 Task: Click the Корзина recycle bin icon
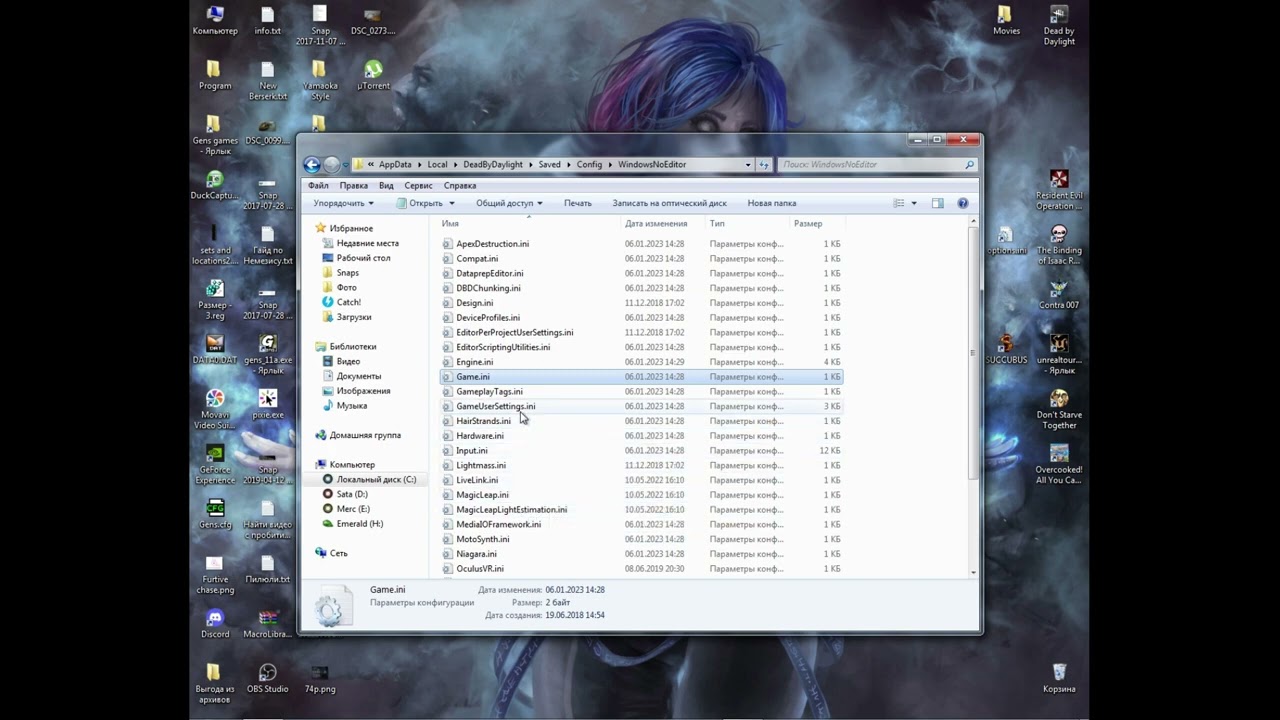coord(1059,678)
